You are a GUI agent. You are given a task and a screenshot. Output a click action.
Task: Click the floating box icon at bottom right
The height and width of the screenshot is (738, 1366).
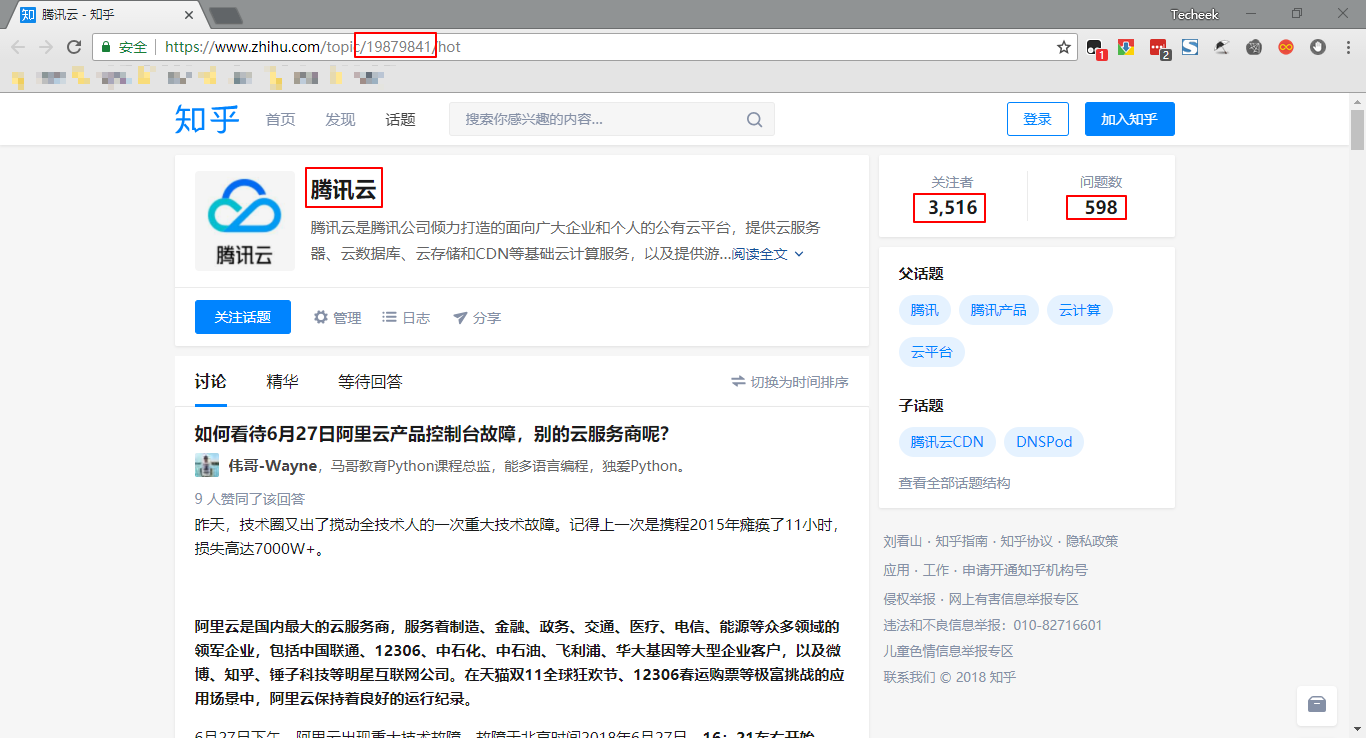click(x=1316, y=704)
